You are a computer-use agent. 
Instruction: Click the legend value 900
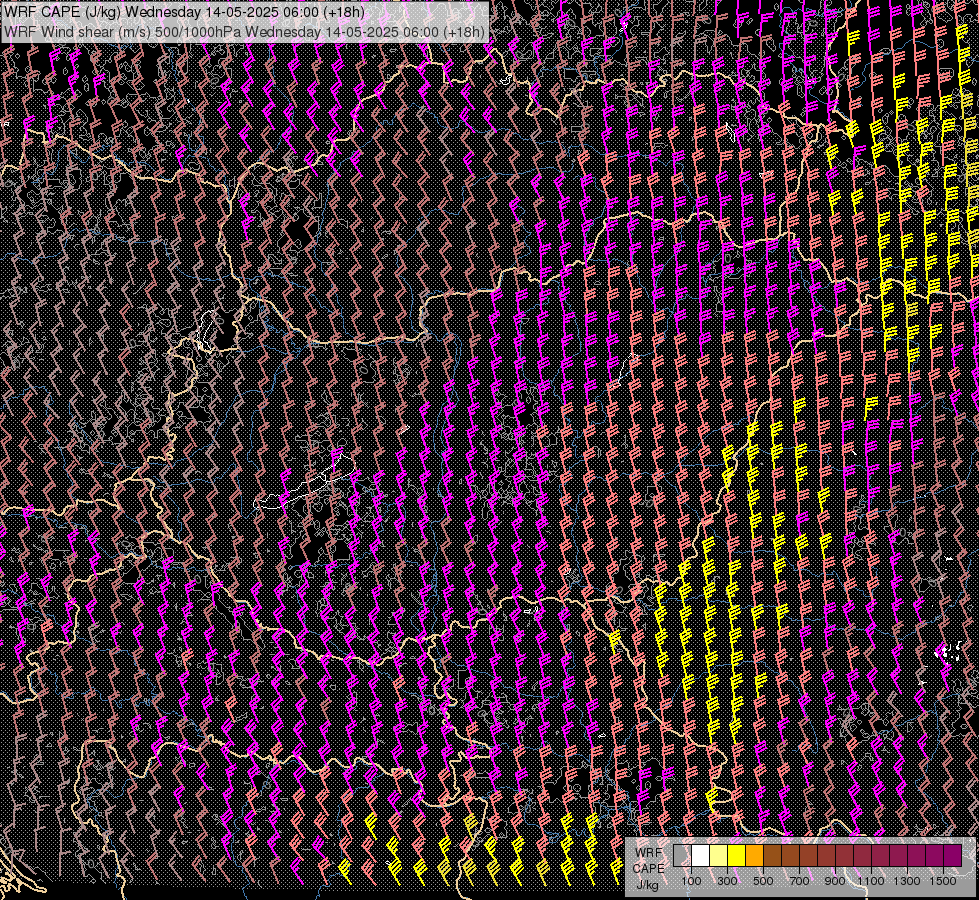[x=835, y=881]
